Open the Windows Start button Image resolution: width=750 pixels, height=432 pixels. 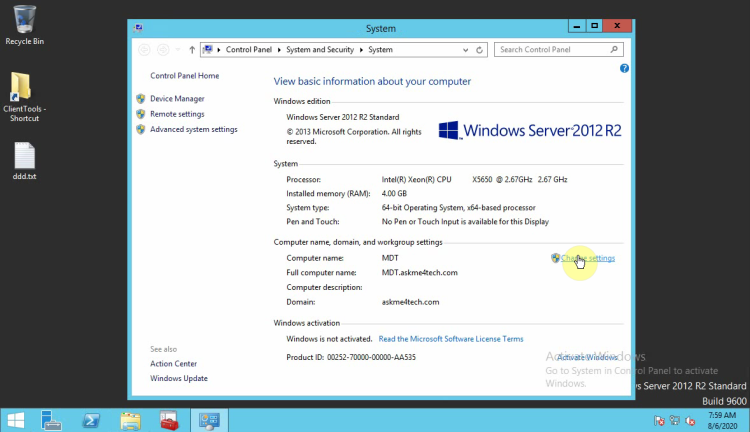(16, 419)
